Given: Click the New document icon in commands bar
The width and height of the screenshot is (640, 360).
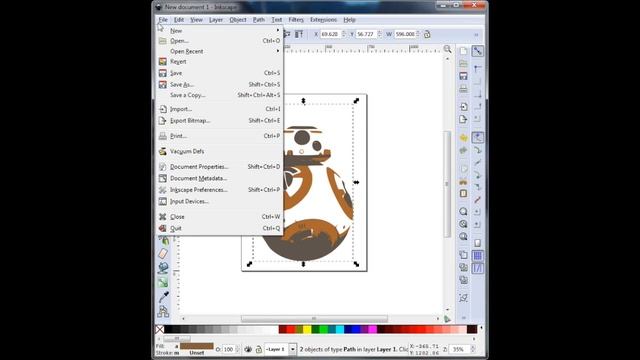Looking at the screenshot, I should click(463, 51).
